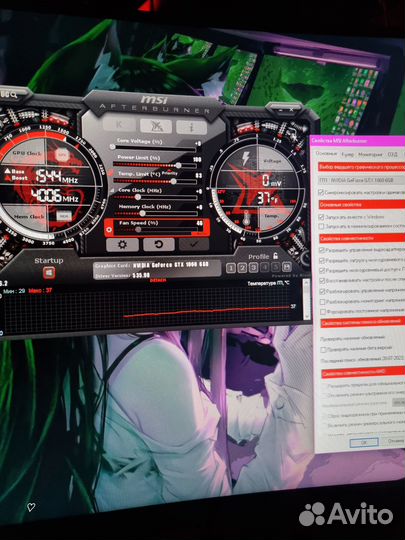Click the Отмена button in properties dialog
This screenshot has height=540, width=405.
pos(395,441)
